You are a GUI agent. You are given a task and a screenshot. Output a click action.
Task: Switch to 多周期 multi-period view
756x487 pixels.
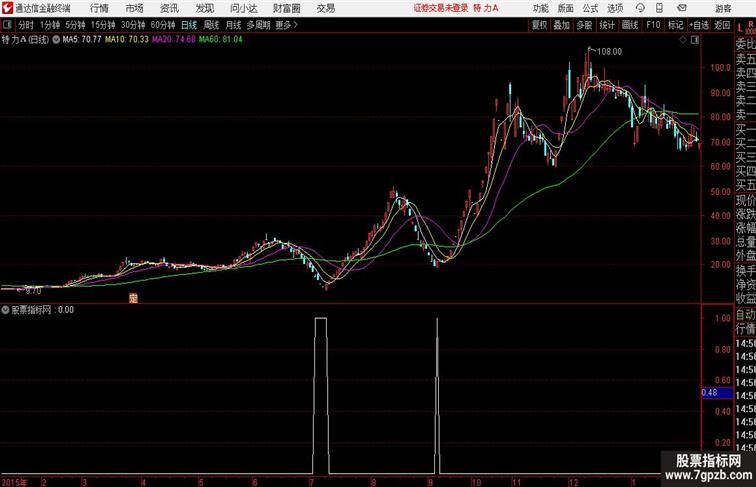259,25
